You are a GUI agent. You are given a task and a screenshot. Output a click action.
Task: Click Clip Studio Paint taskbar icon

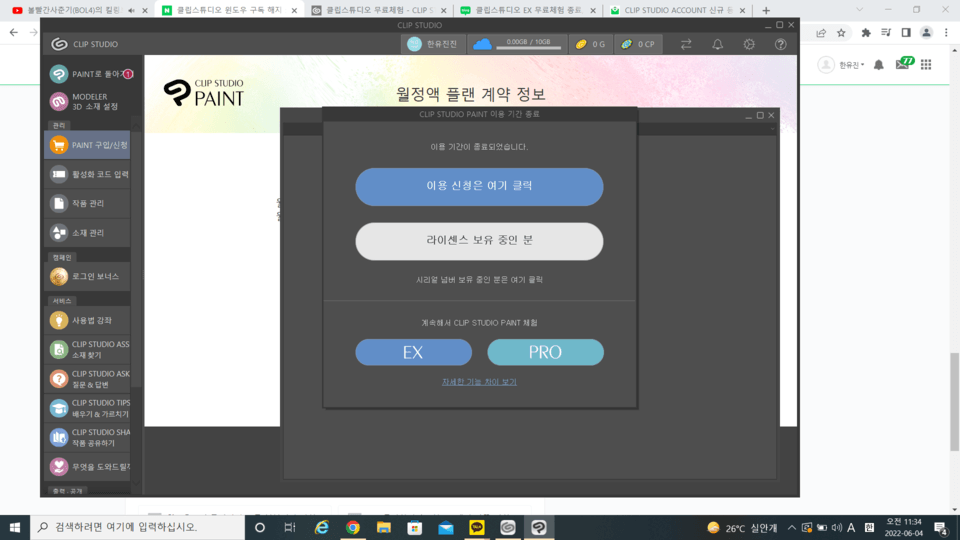click(x=539, y=527)
